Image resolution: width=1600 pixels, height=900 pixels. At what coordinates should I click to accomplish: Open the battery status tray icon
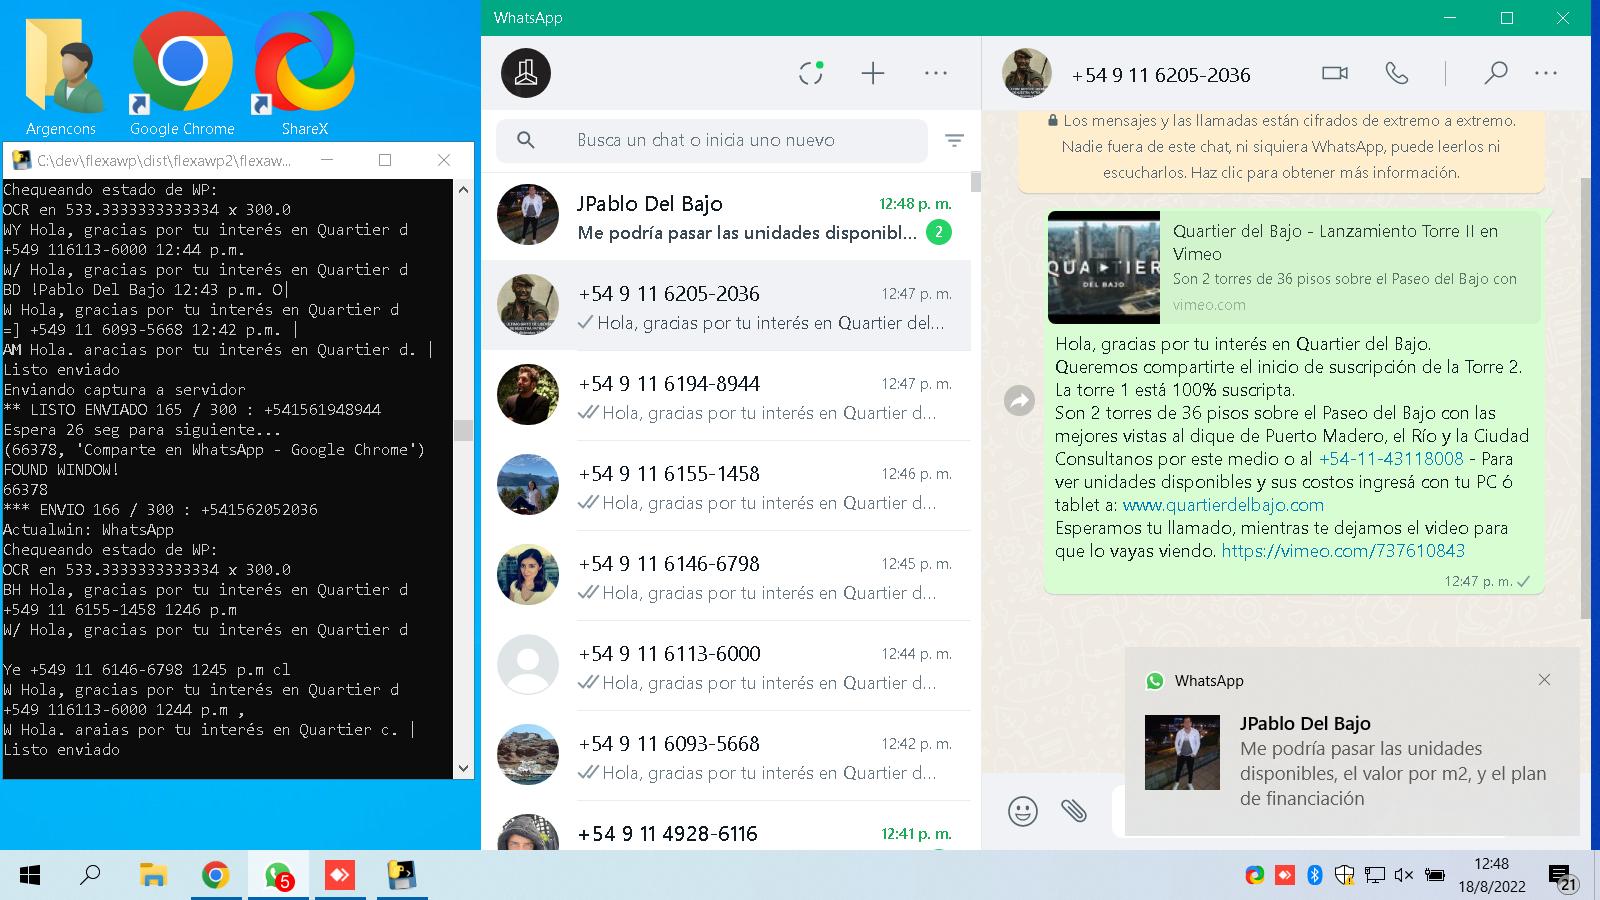(x=1435, y=875)
